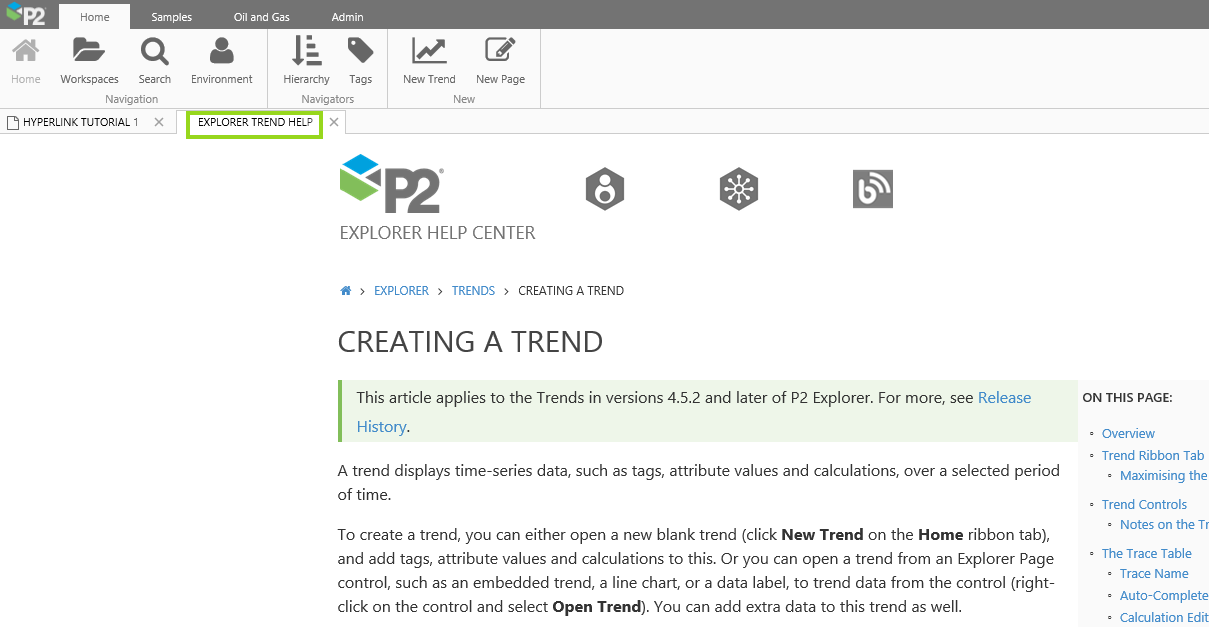1209x627 pixels.
Task: Click the EXPLORER HELP CENTER title text
Action: [438, 233]
